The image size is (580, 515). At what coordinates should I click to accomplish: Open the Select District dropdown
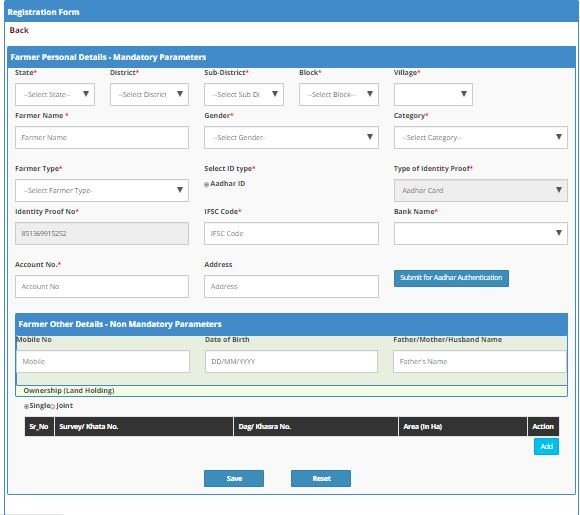149,94
